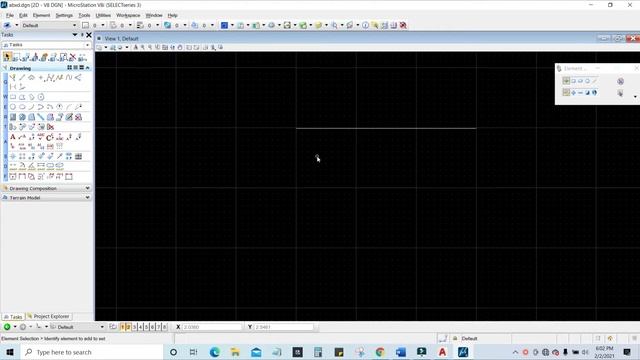
Task: Open the Settings menu
Action: pyautogui.click(x=64, y=15)
